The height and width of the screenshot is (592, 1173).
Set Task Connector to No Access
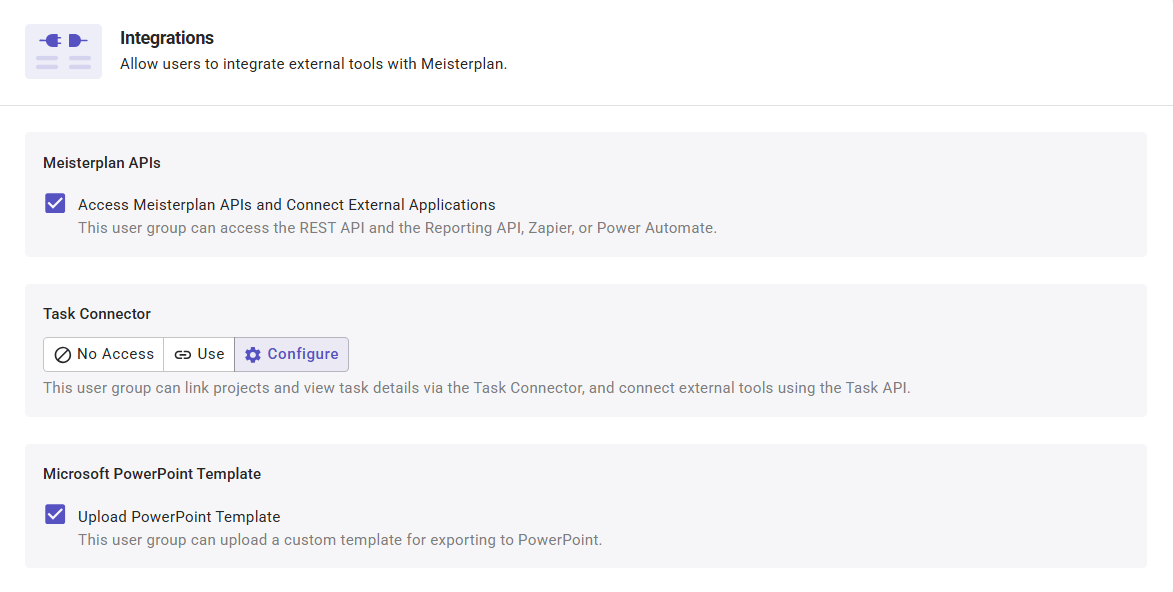coord(104,354)
